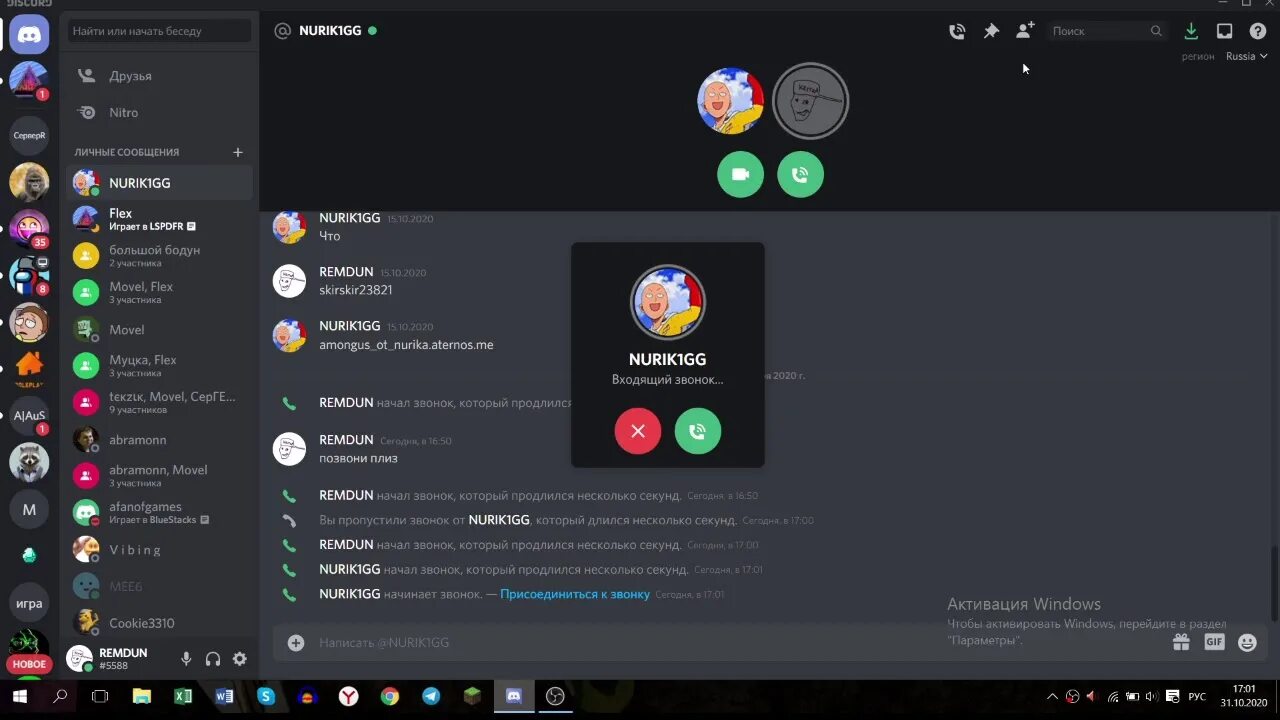Screen dimensions: 1280x720
Task: Accept the incoming call from NURIK1GG
Action: [698, 431]
